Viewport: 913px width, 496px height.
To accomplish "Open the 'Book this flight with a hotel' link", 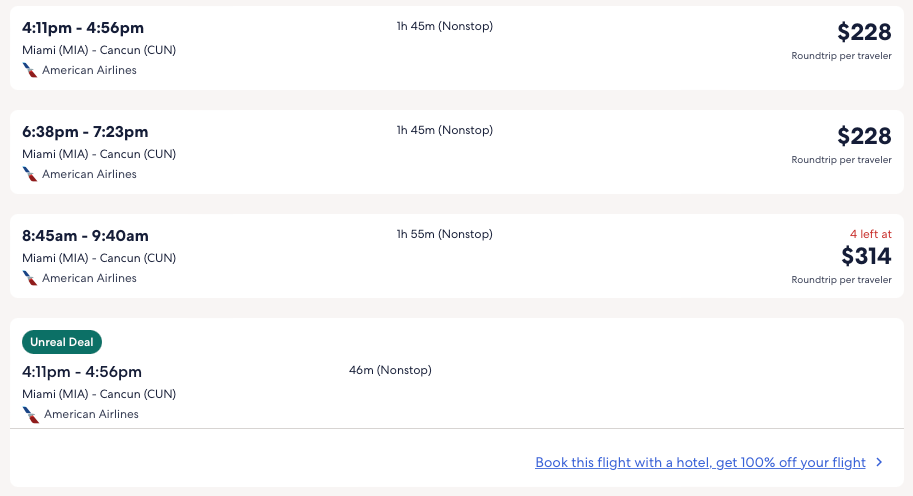I will (700, 462).
